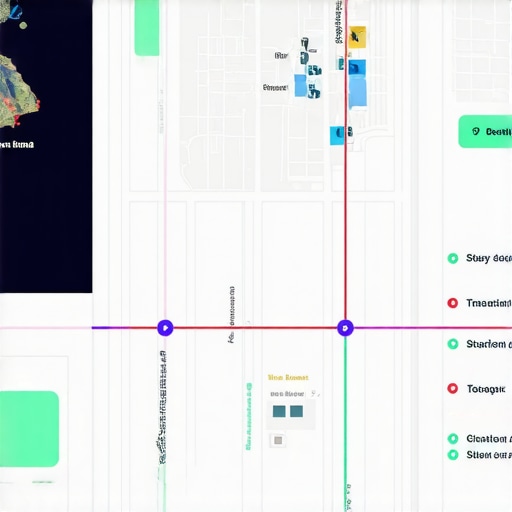
Task: Select the purple node at the red vertical line
Action: click(345, 328)
